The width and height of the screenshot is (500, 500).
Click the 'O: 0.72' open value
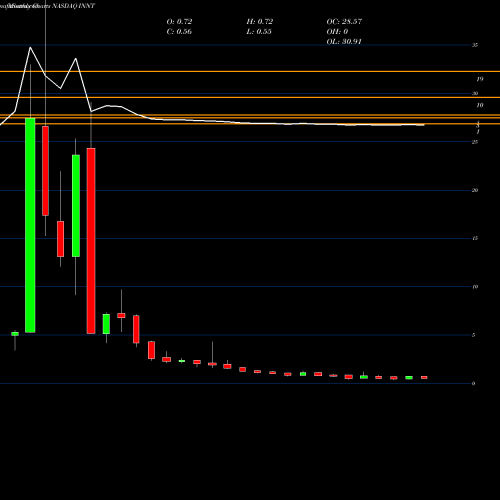click(179, 22)
